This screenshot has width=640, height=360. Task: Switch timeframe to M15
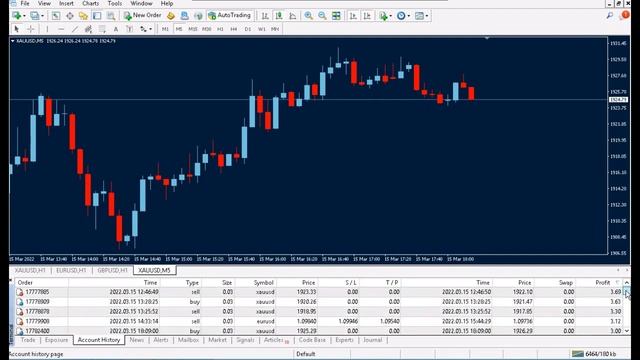click(193, 29)
